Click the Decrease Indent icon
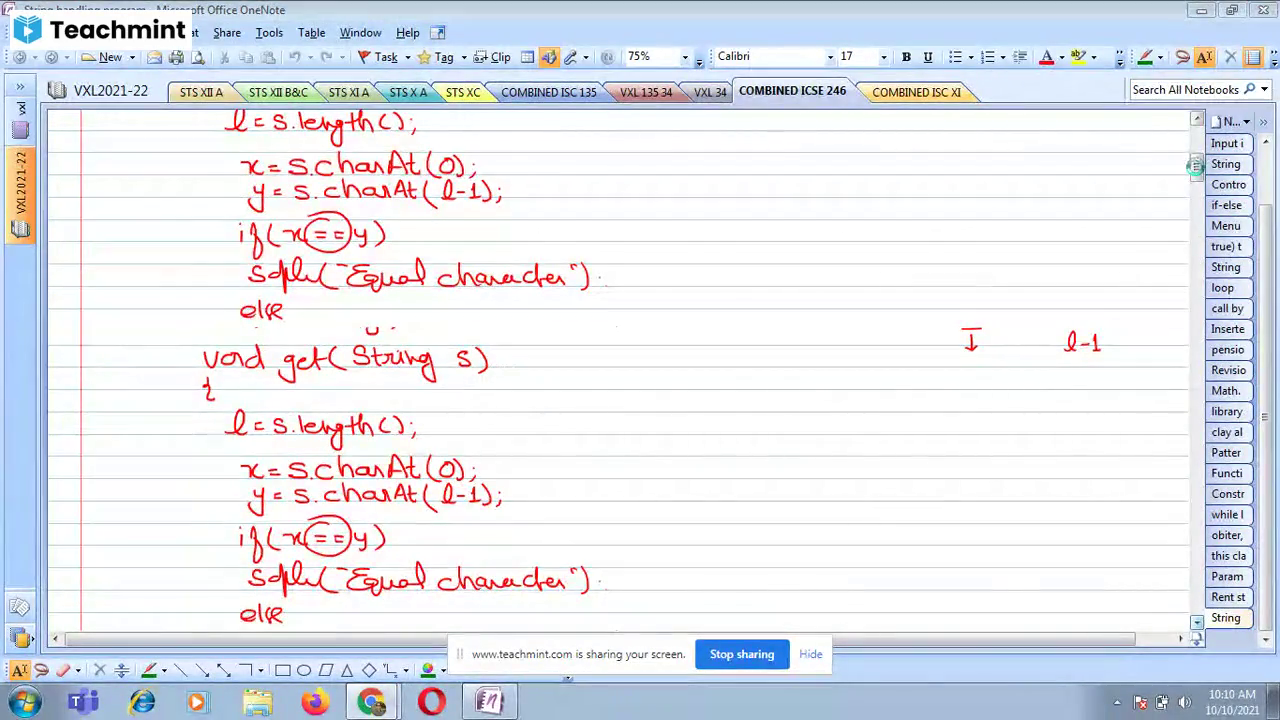The width and height of the screenshot is (1280, 720). point(1020,57)
